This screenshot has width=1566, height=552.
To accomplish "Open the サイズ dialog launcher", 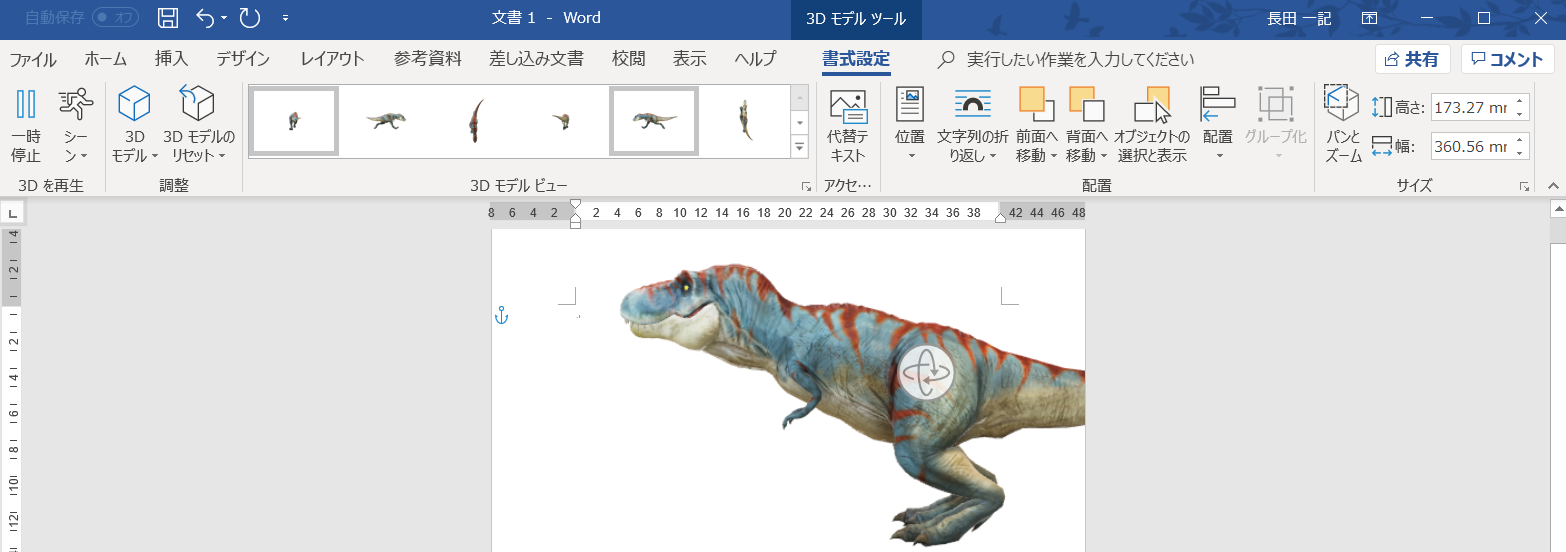I will click(1524, 187).
